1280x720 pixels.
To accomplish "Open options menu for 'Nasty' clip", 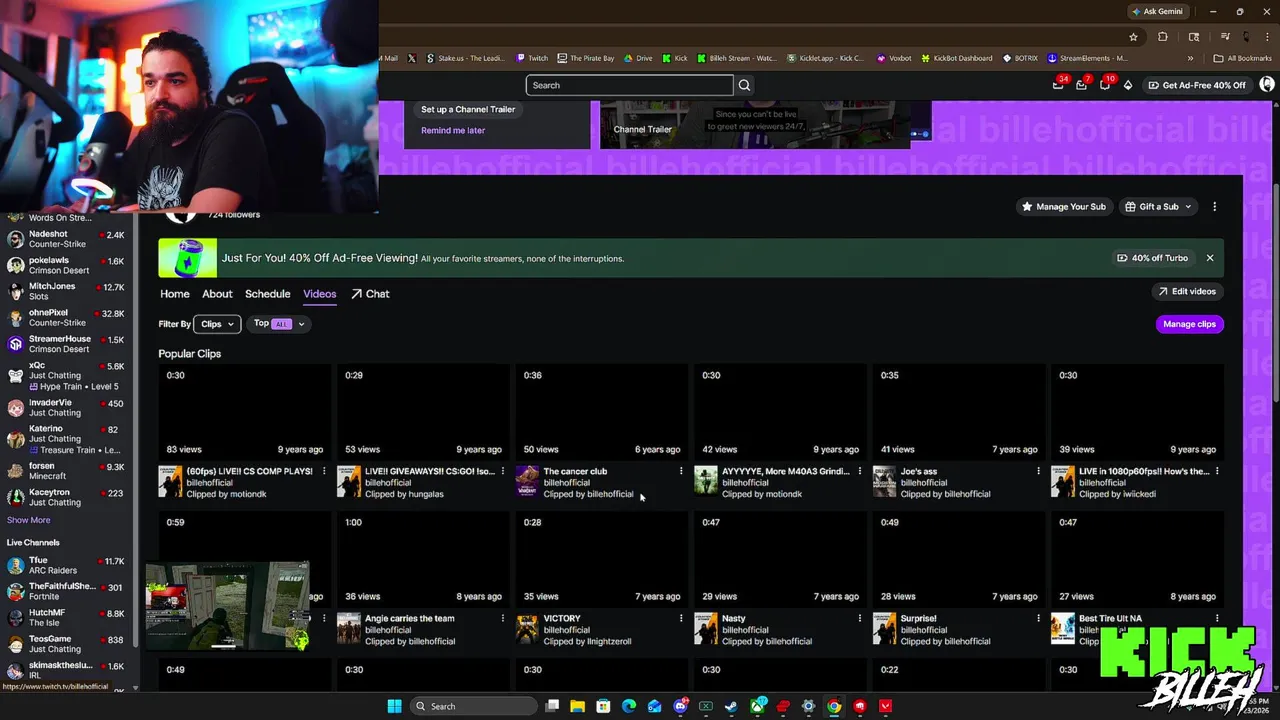I will click(x=860, y=618).
